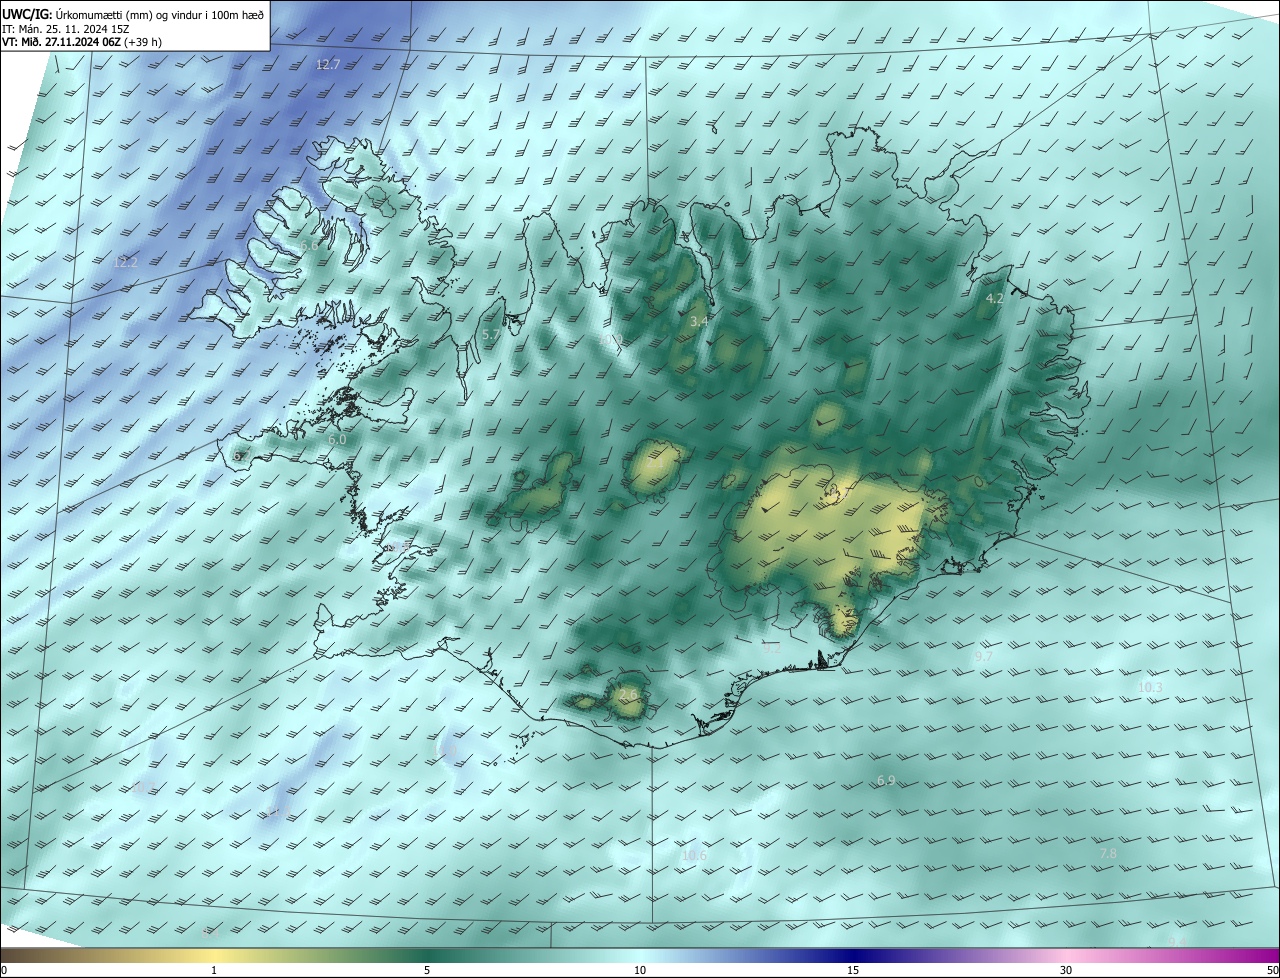Select the 10.6 label near the bottom
This screenshot has width=1280, height=978.
click(x=693, y=855)
